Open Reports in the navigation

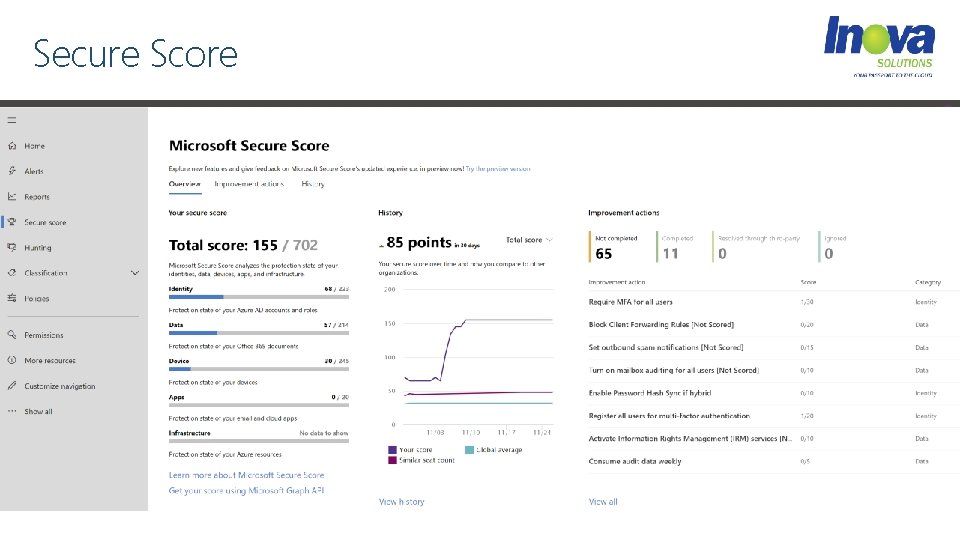pyautogui.click(x=37, y=197)
